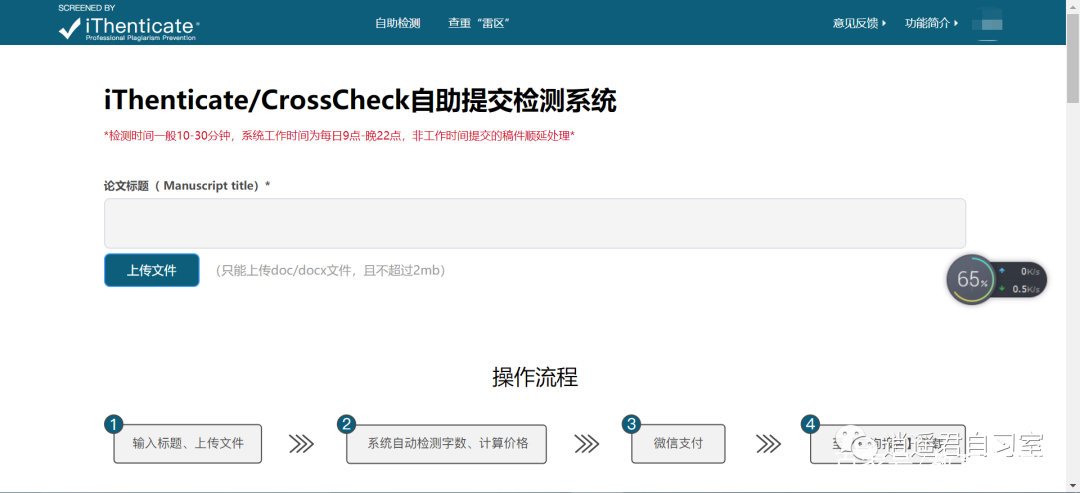Screen dimensions: 1080x493
Task: Click the blurred user avatar in the header
Action: click(987, 24)
